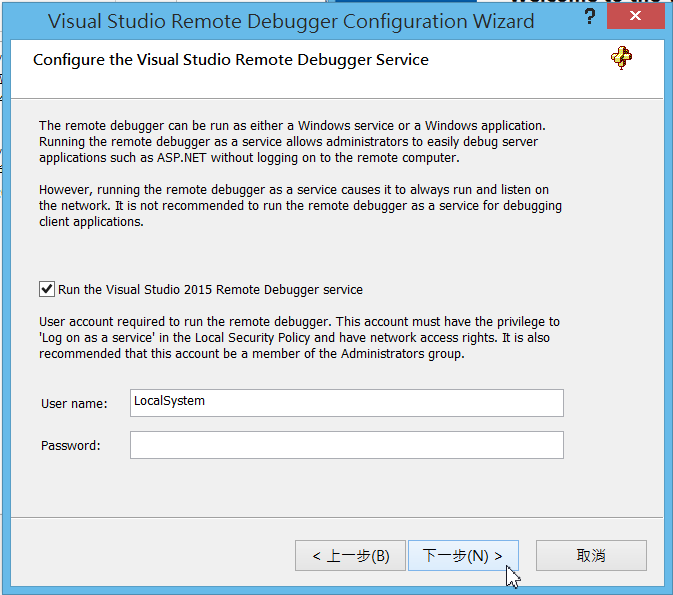
Task: Click the 'Password:' label
Action: point(71,446)
